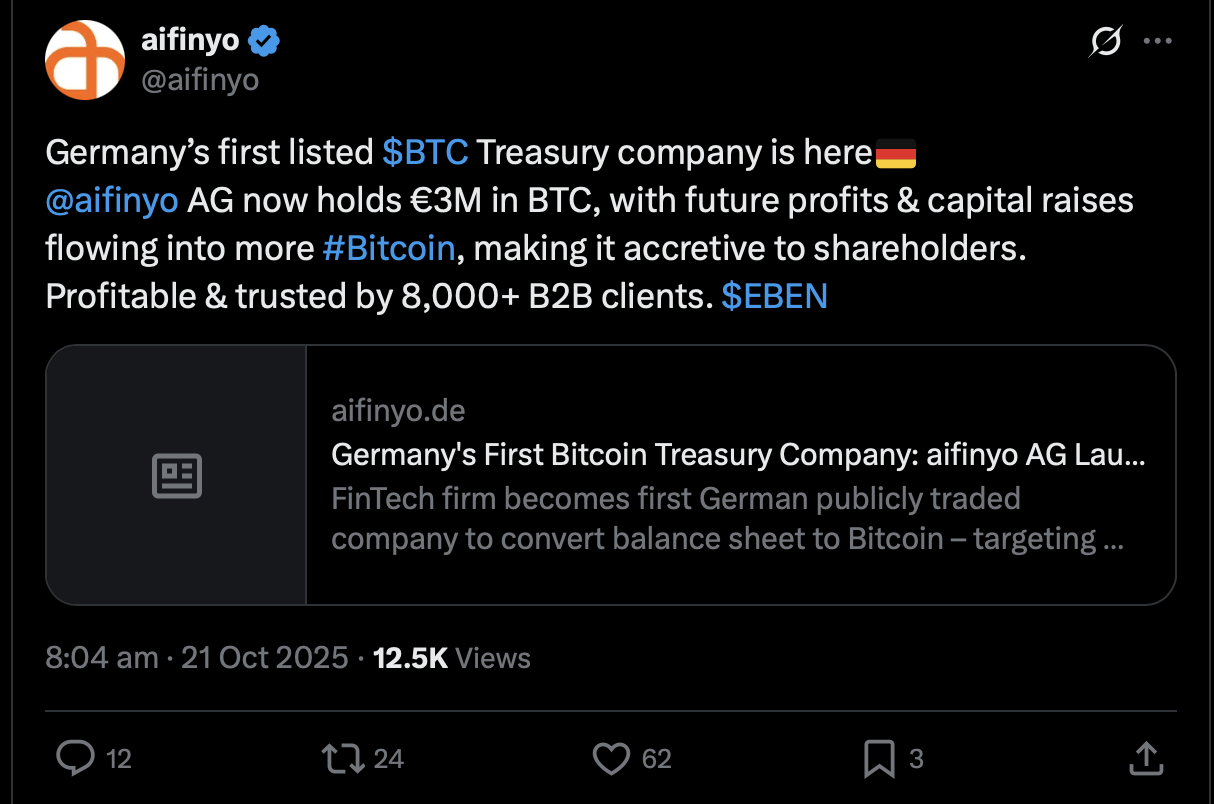The height and width of the screenshot is (804, 1214).
Task: Reply to the post via comment icon
Action: [75, 759]
